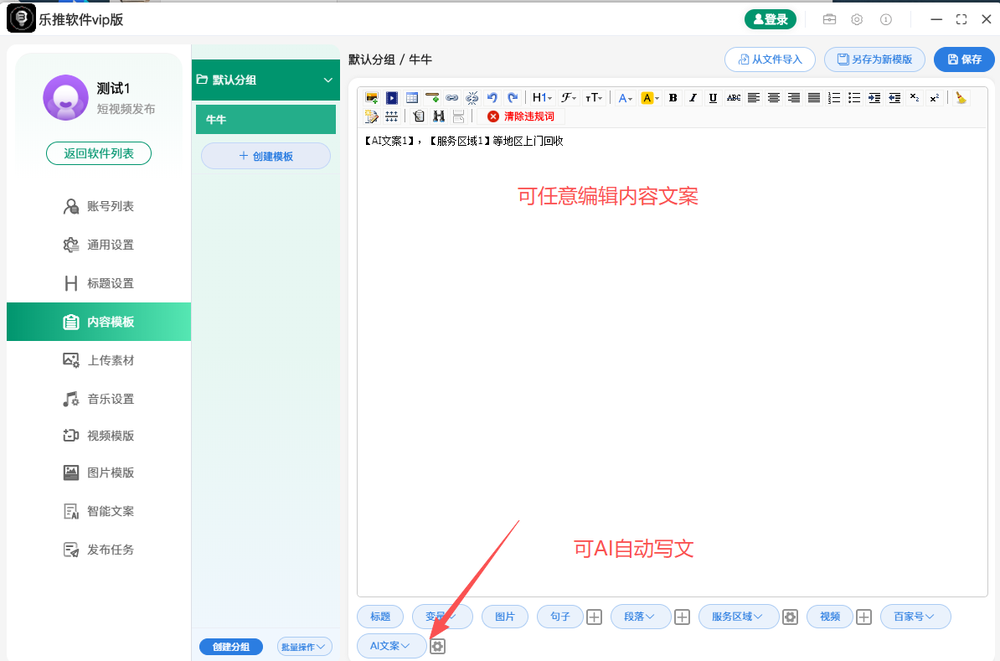This screenshot has height=661, width=1000.
Task: Open settings gear next to 服务区域 variable
Action: click(790, 616)
